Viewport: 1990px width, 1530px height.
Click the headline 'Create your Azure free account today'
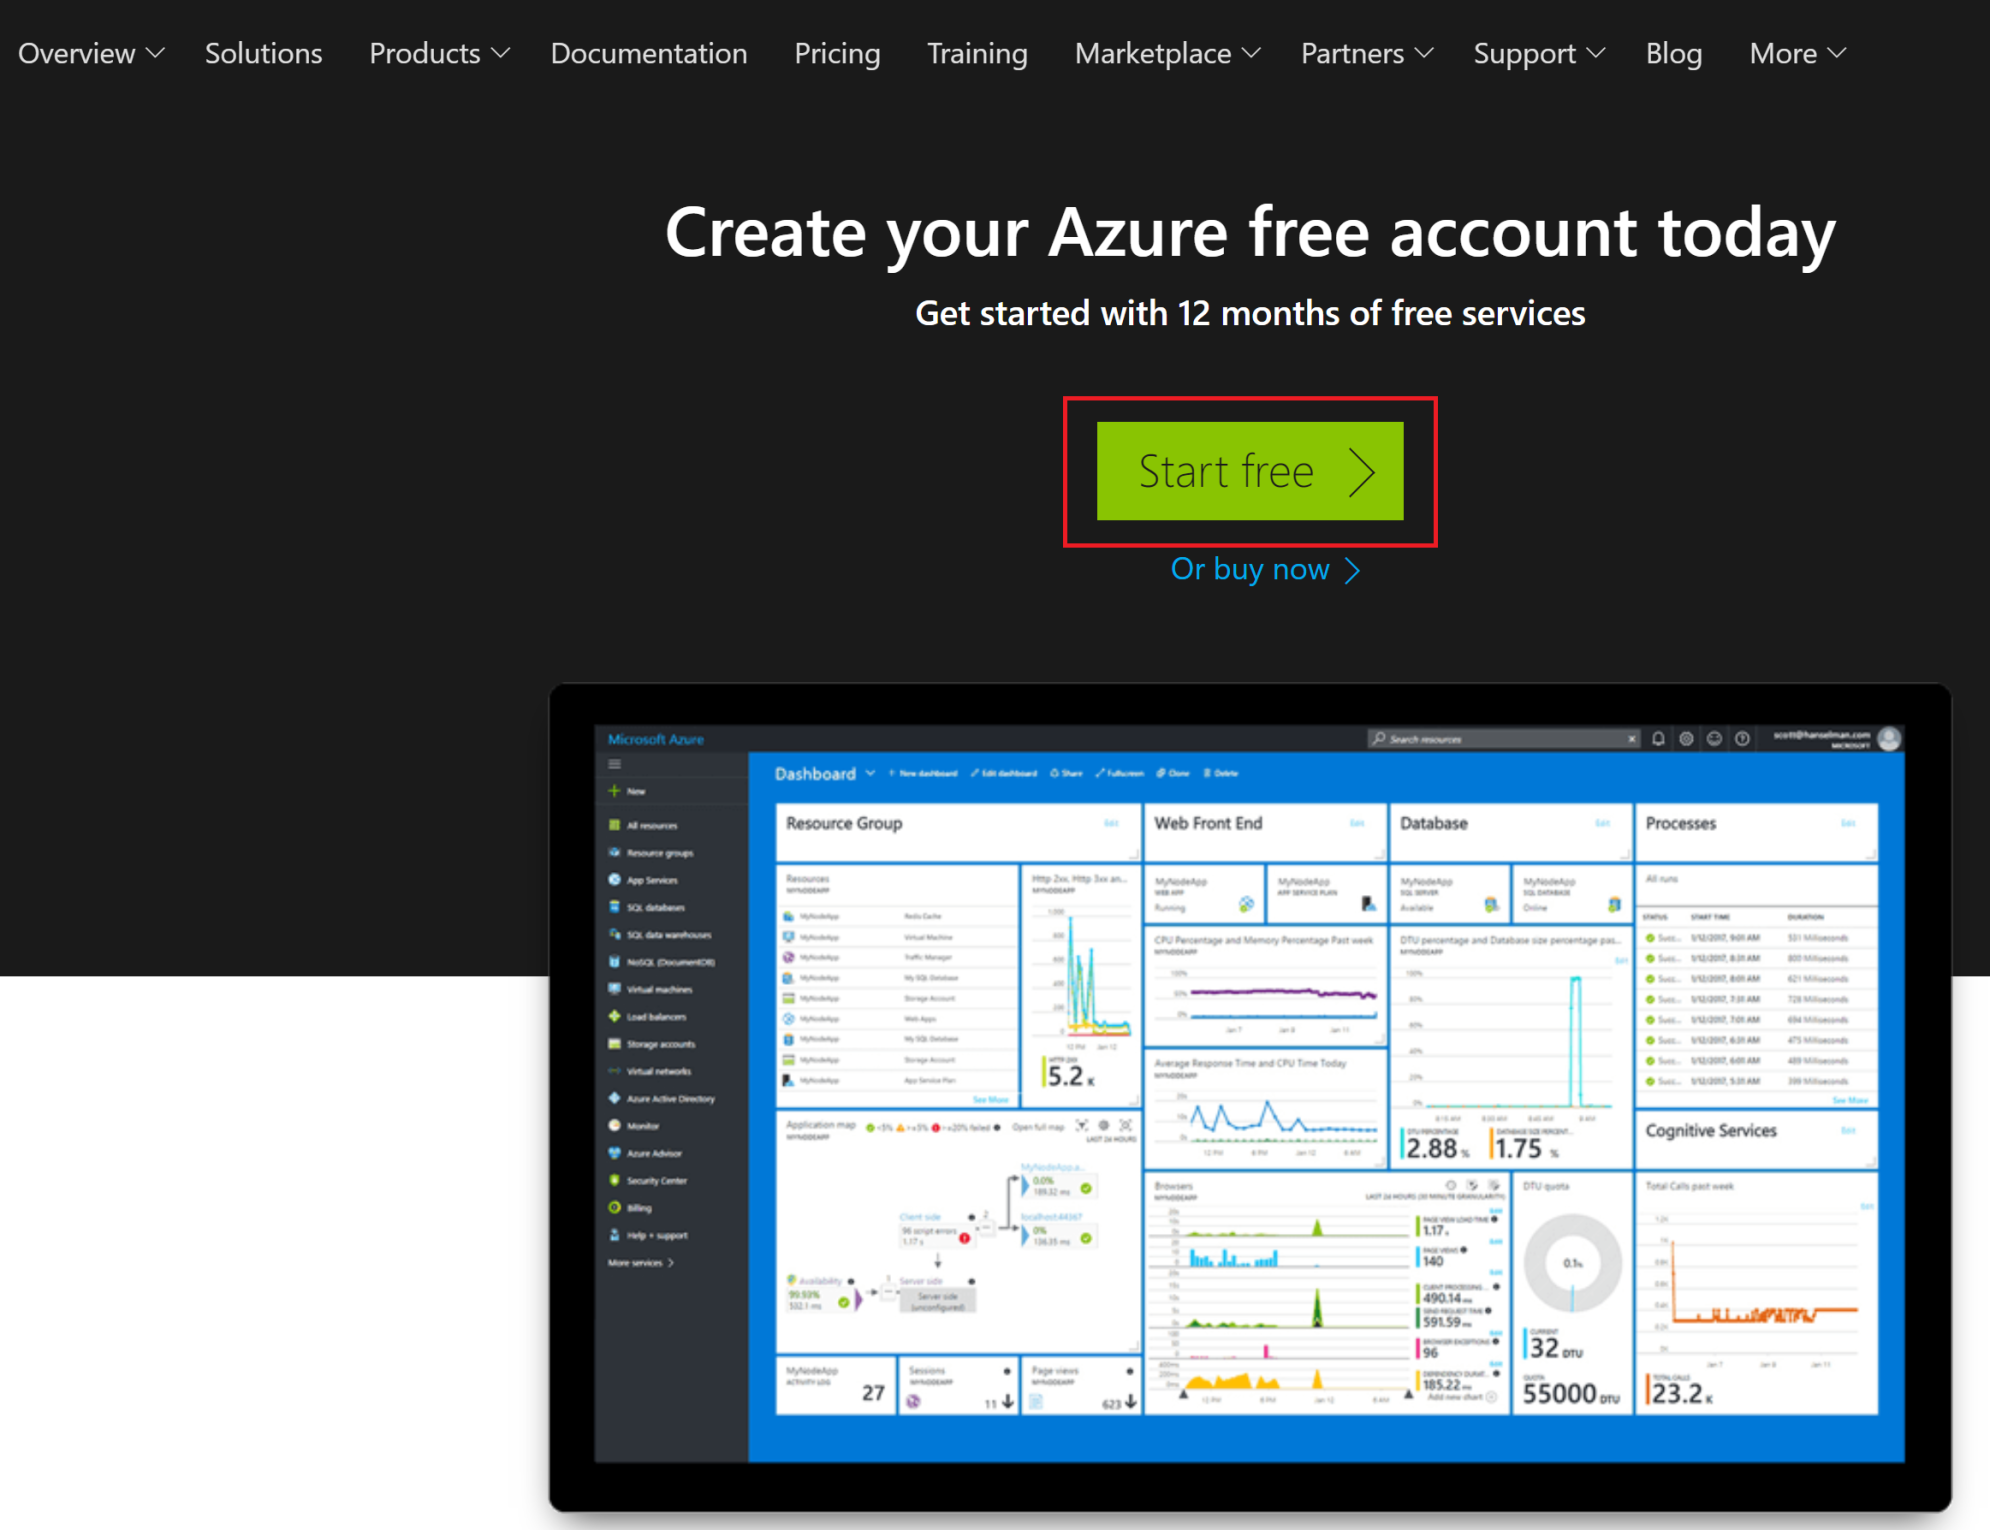point(1250,233)
